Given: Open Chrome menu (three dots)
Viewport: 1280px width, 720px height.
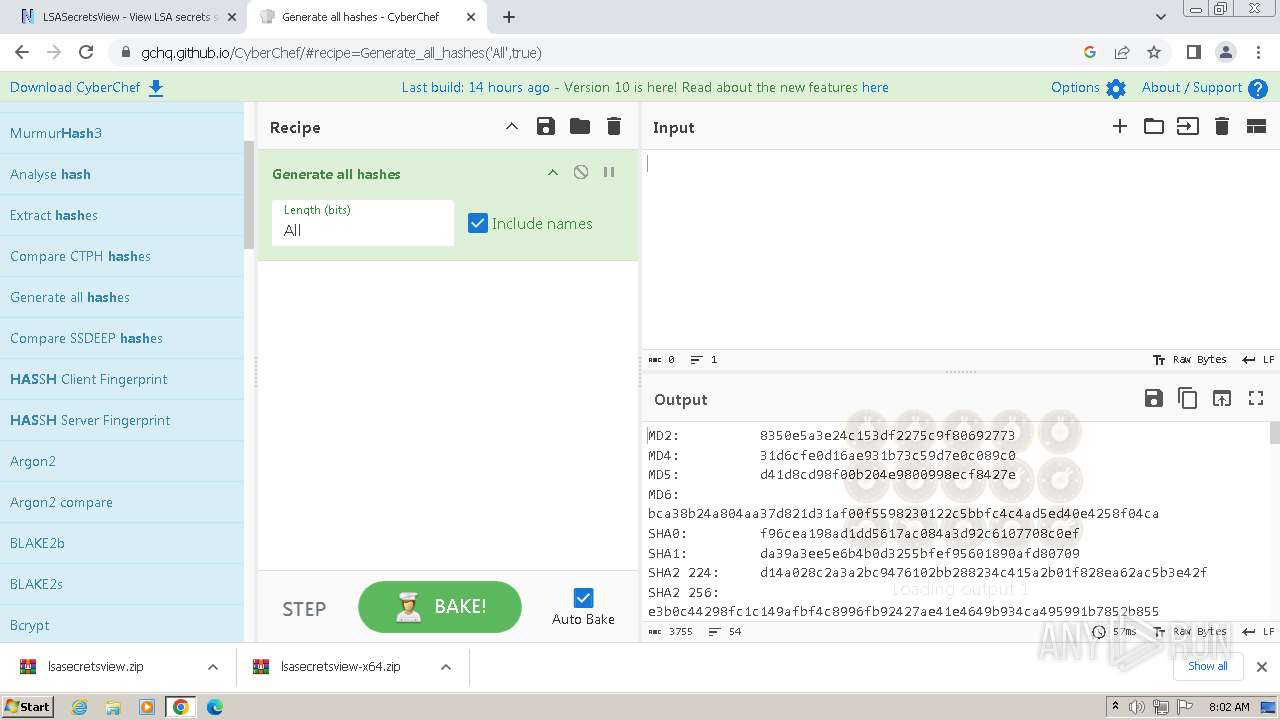Looking at the screenshot, I should tap(1258, 53).
